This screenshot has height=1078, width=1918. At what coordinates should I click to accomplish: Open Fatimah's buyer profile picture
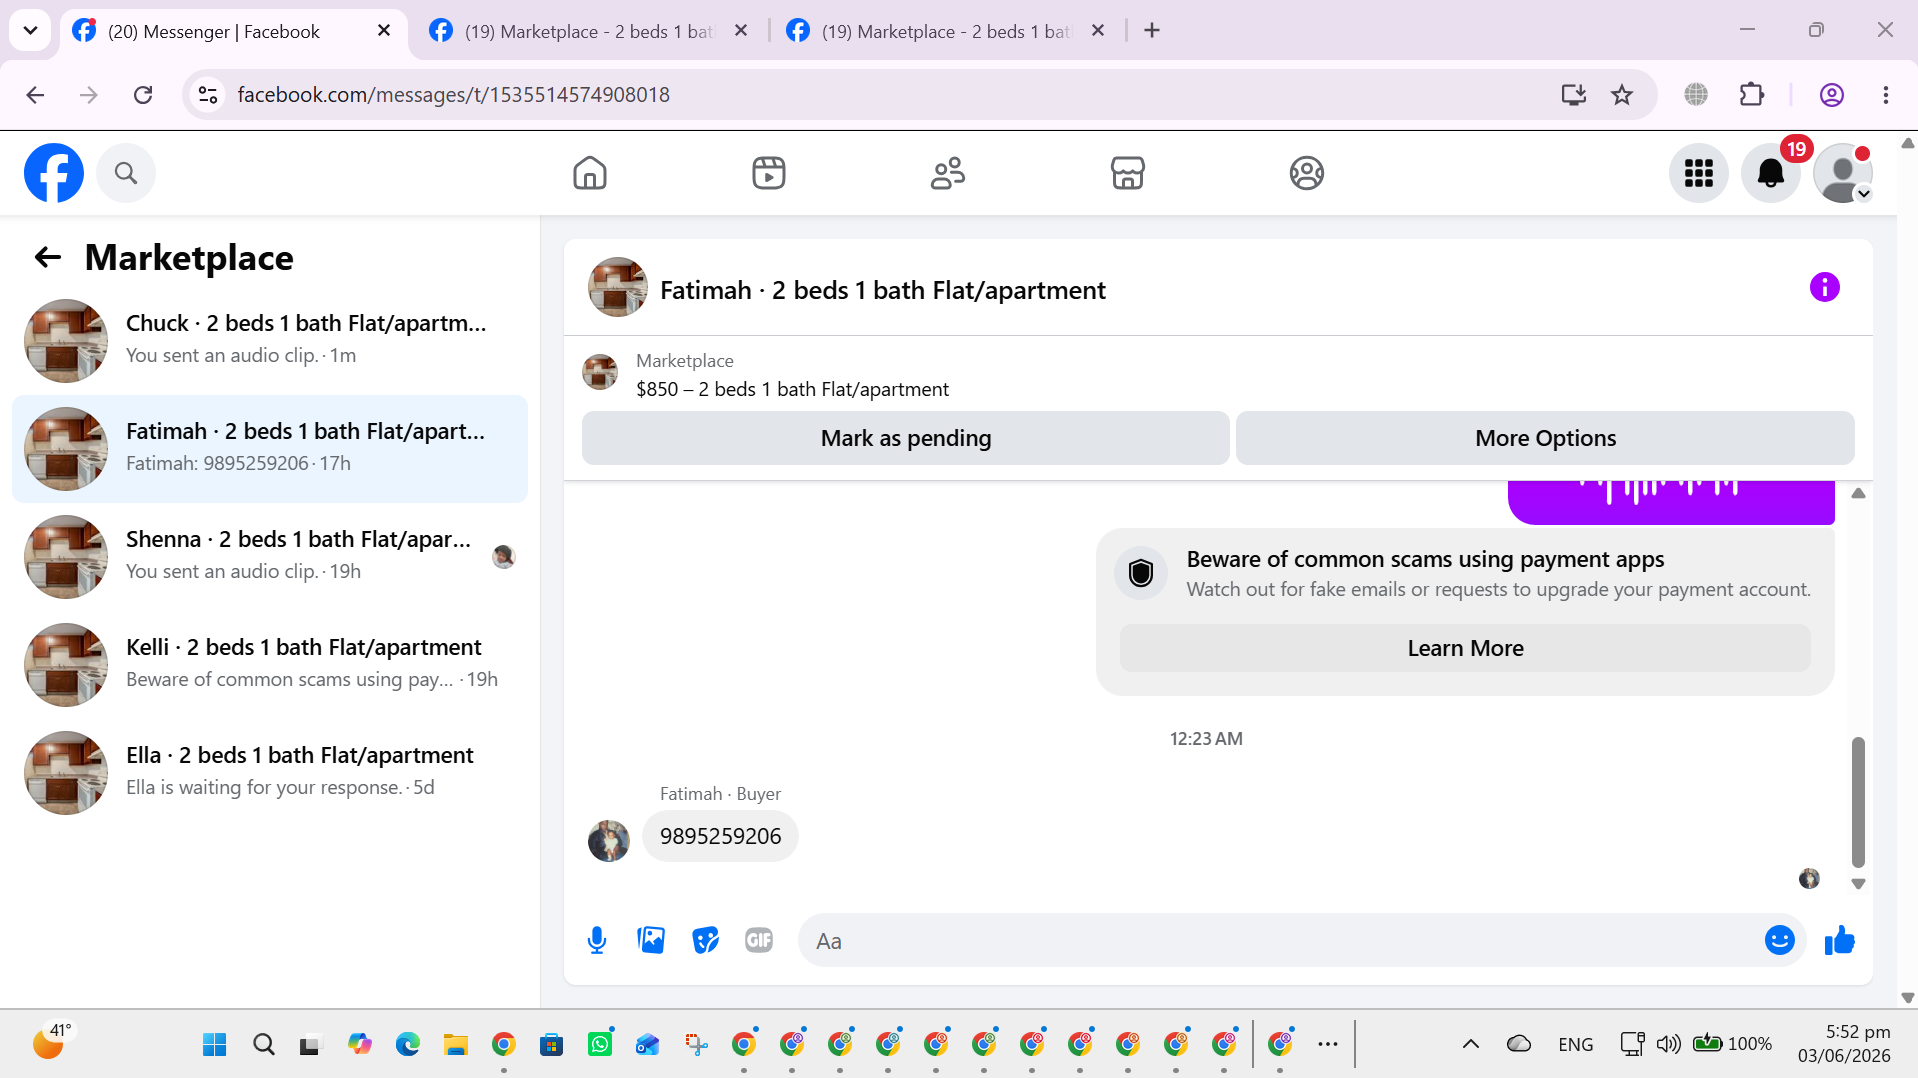point(609,841)
